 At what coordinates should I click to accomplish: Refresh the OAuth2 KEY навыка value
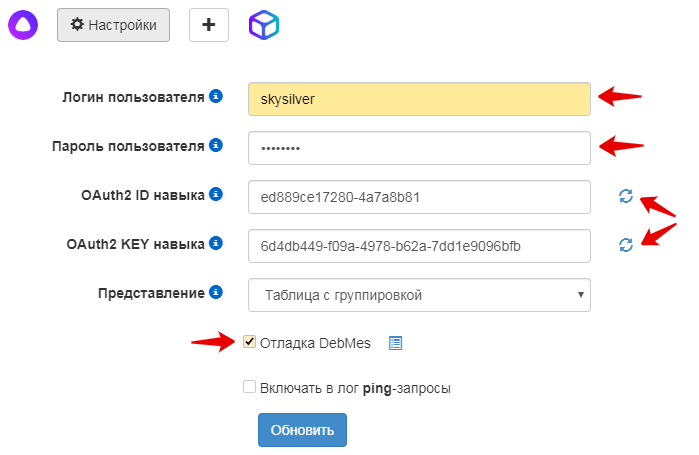[625, 244]
